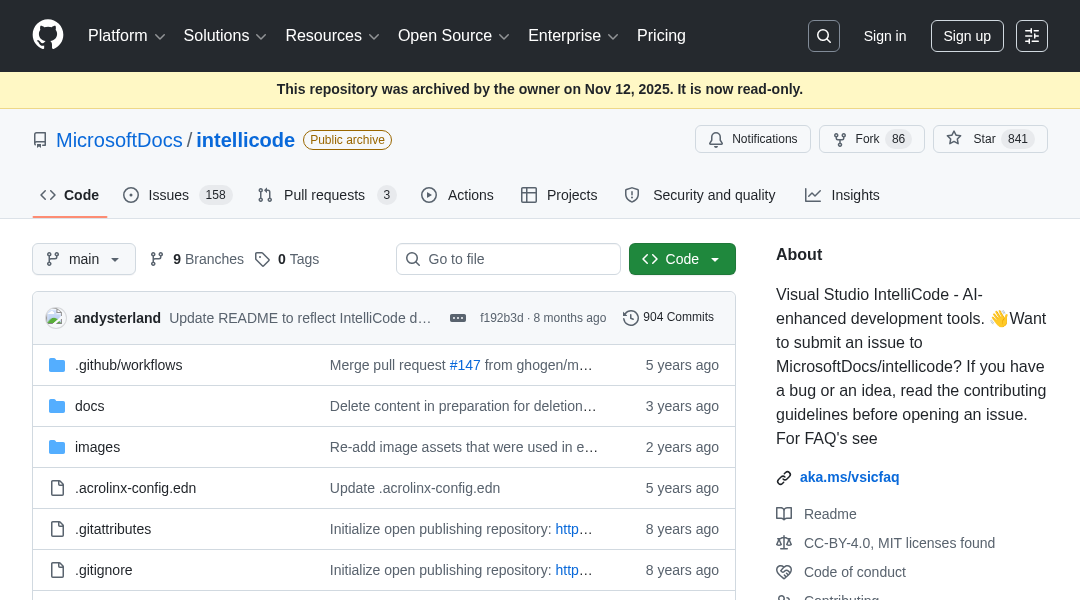The image size is (1080, 600).
Task: Open the Actions tab
Action: click(x=457, y=195)
